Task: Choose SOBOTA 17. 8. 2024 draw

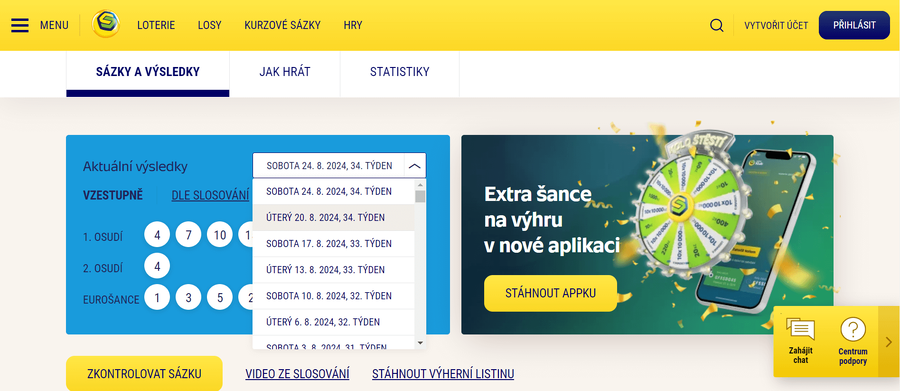Action: click(333, 243)
